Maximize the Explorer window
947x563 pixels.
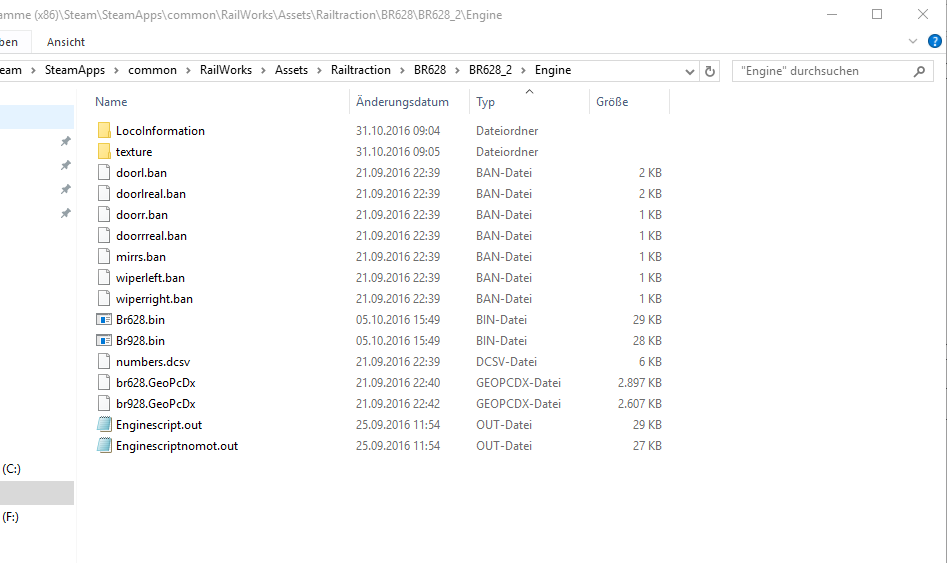pos(877,14)
